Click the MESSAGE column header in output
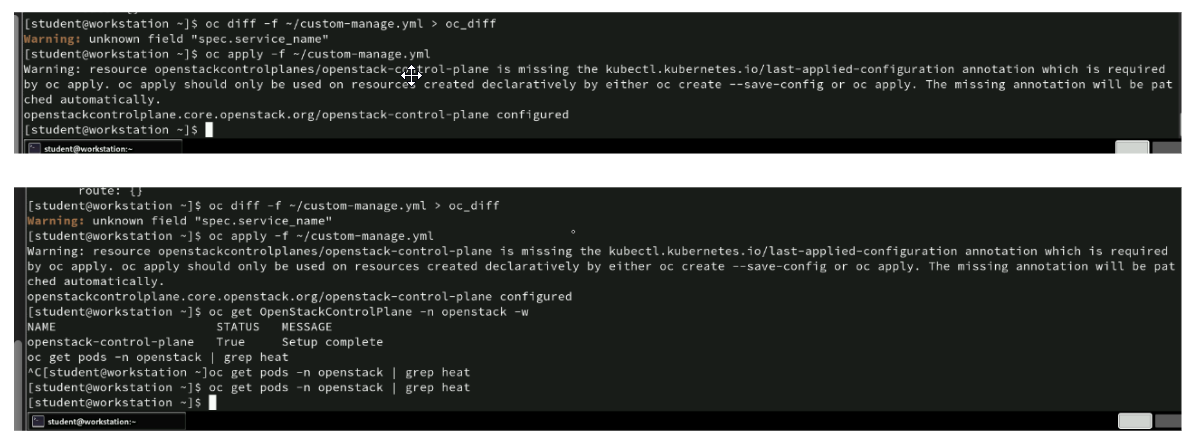1190x439 pixels. (308, 327)
